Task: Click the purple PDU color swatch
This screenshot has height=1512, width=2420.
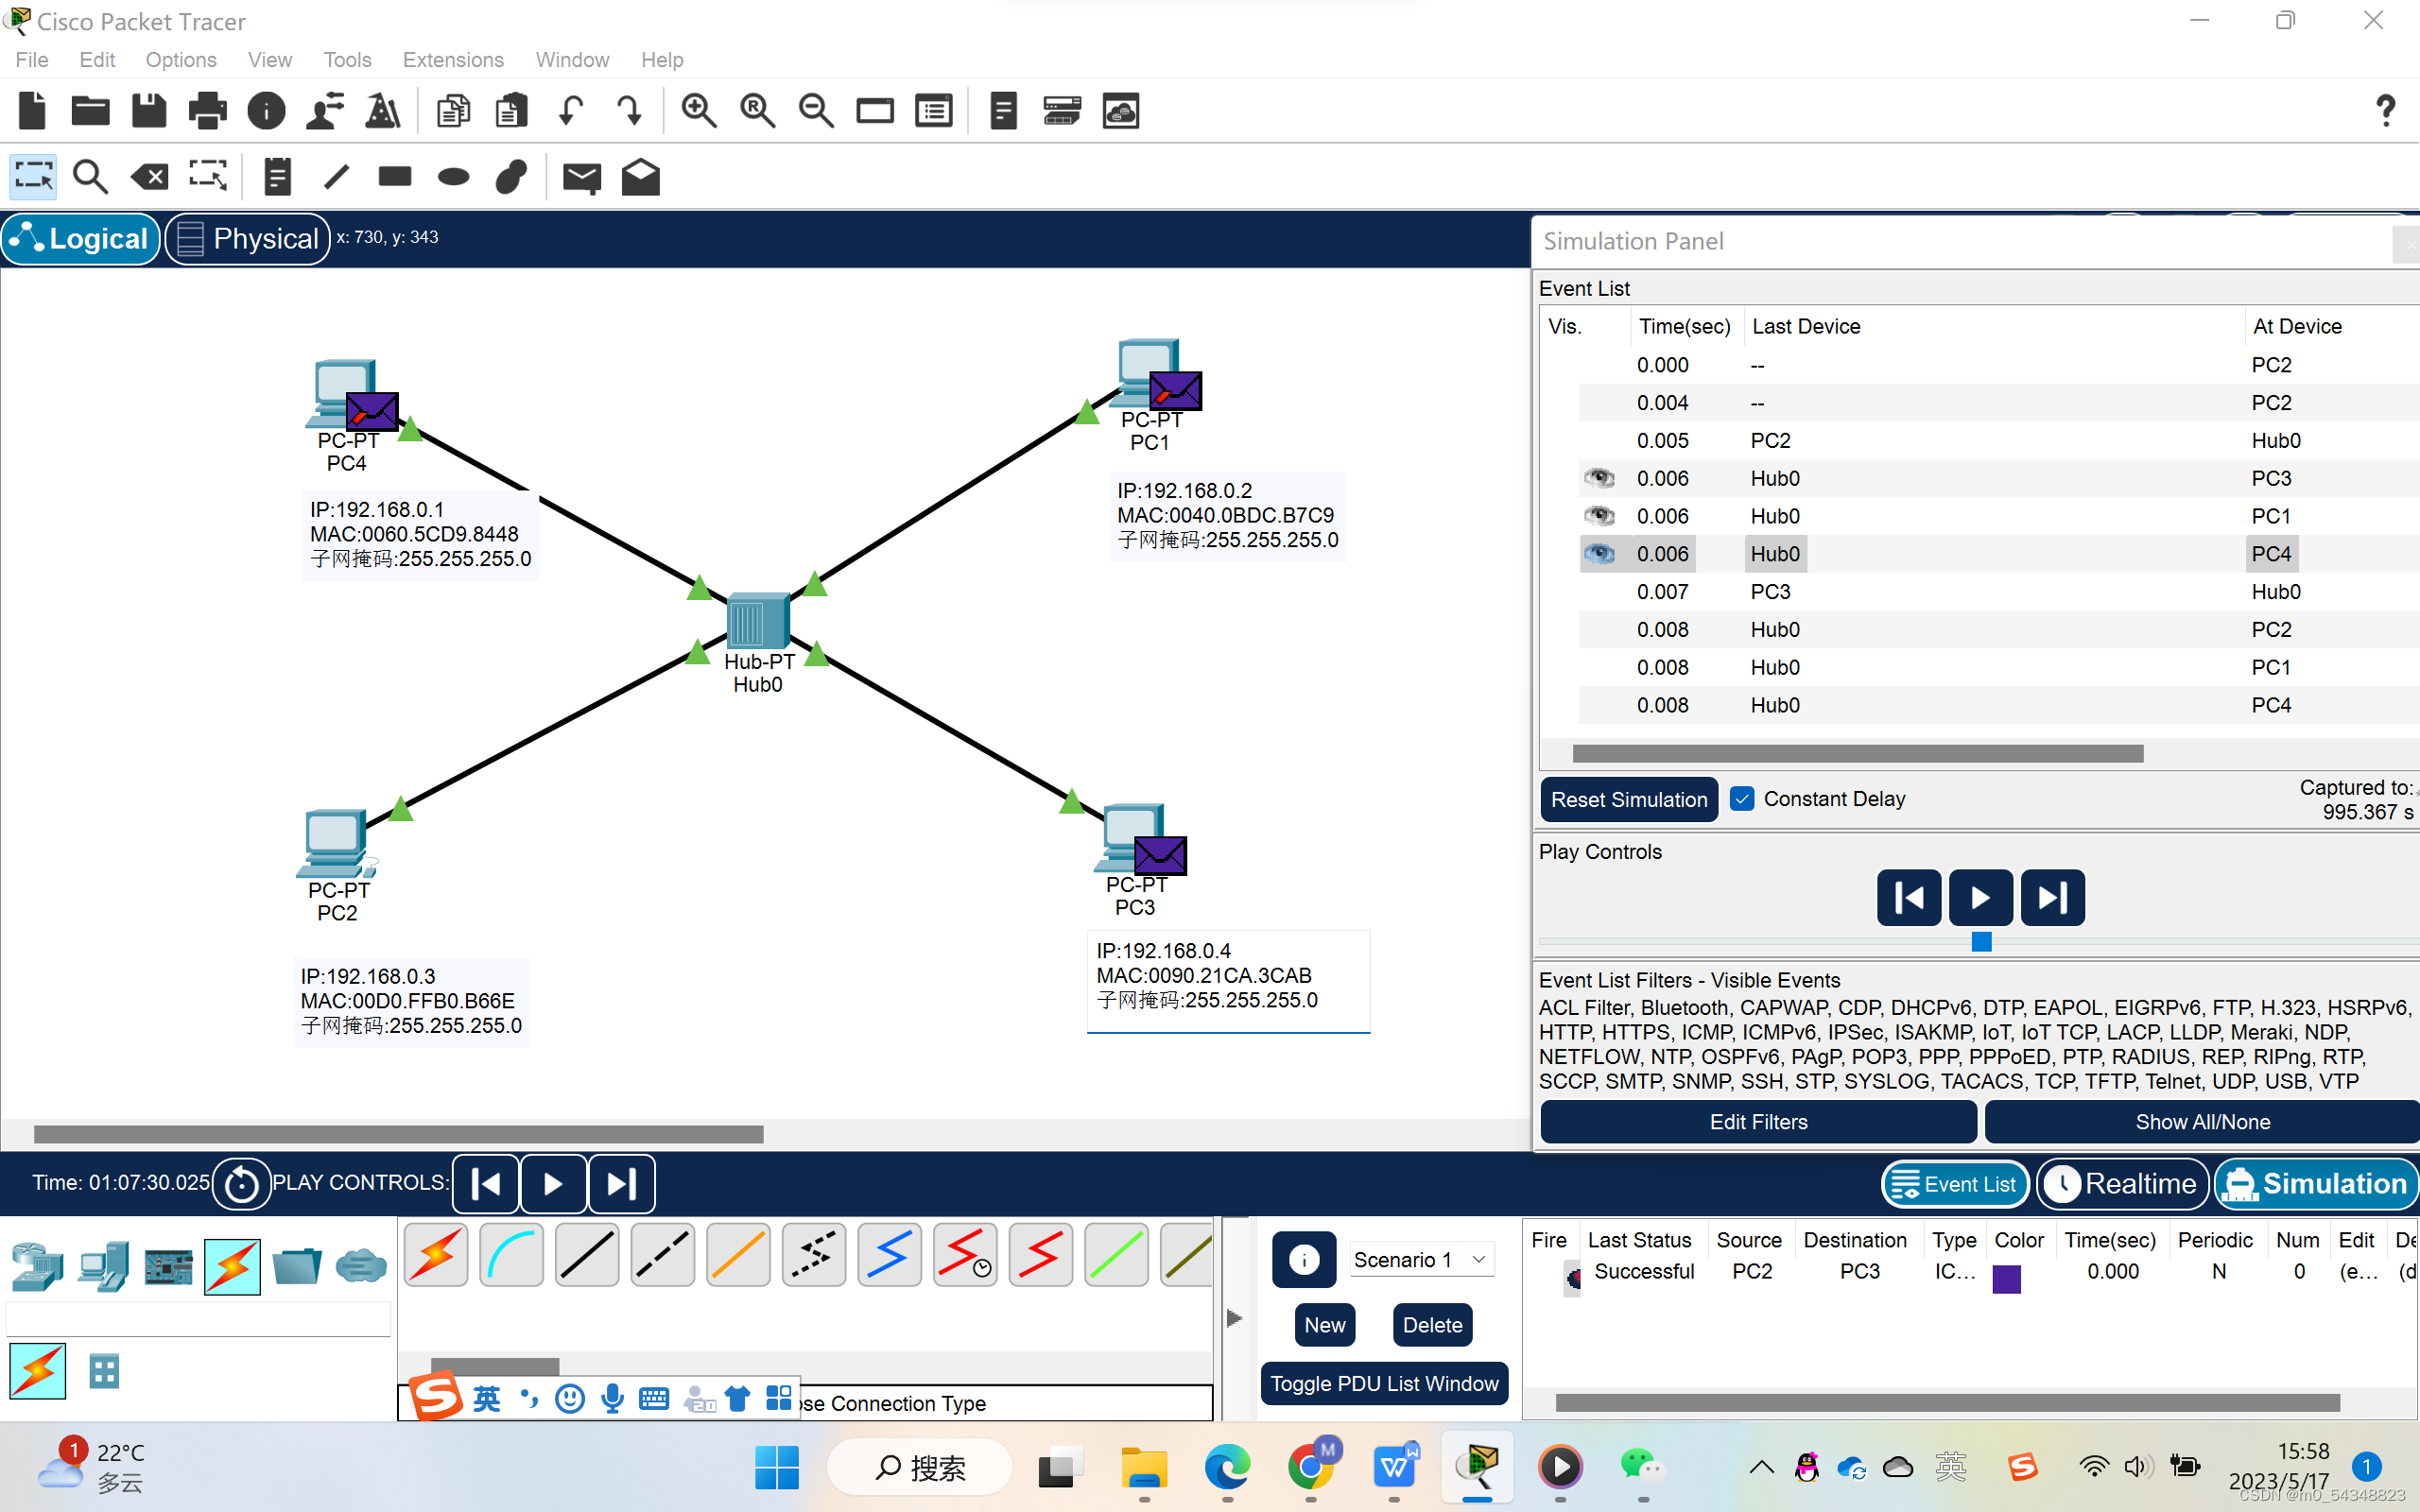Action: pos(2006,1279)
